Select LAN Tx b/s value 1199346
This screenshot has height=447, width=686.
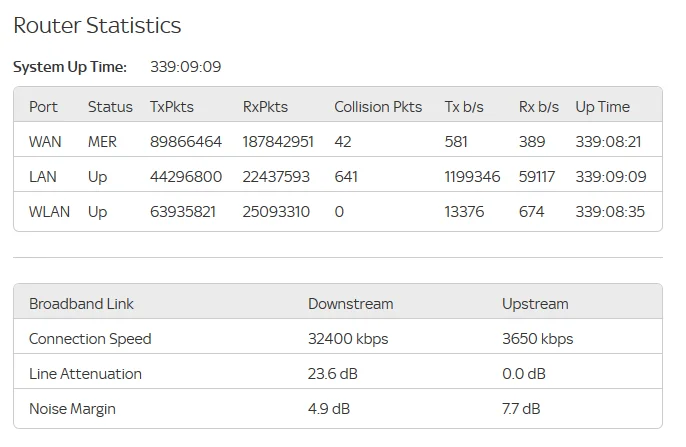click(x=472, y=177)
